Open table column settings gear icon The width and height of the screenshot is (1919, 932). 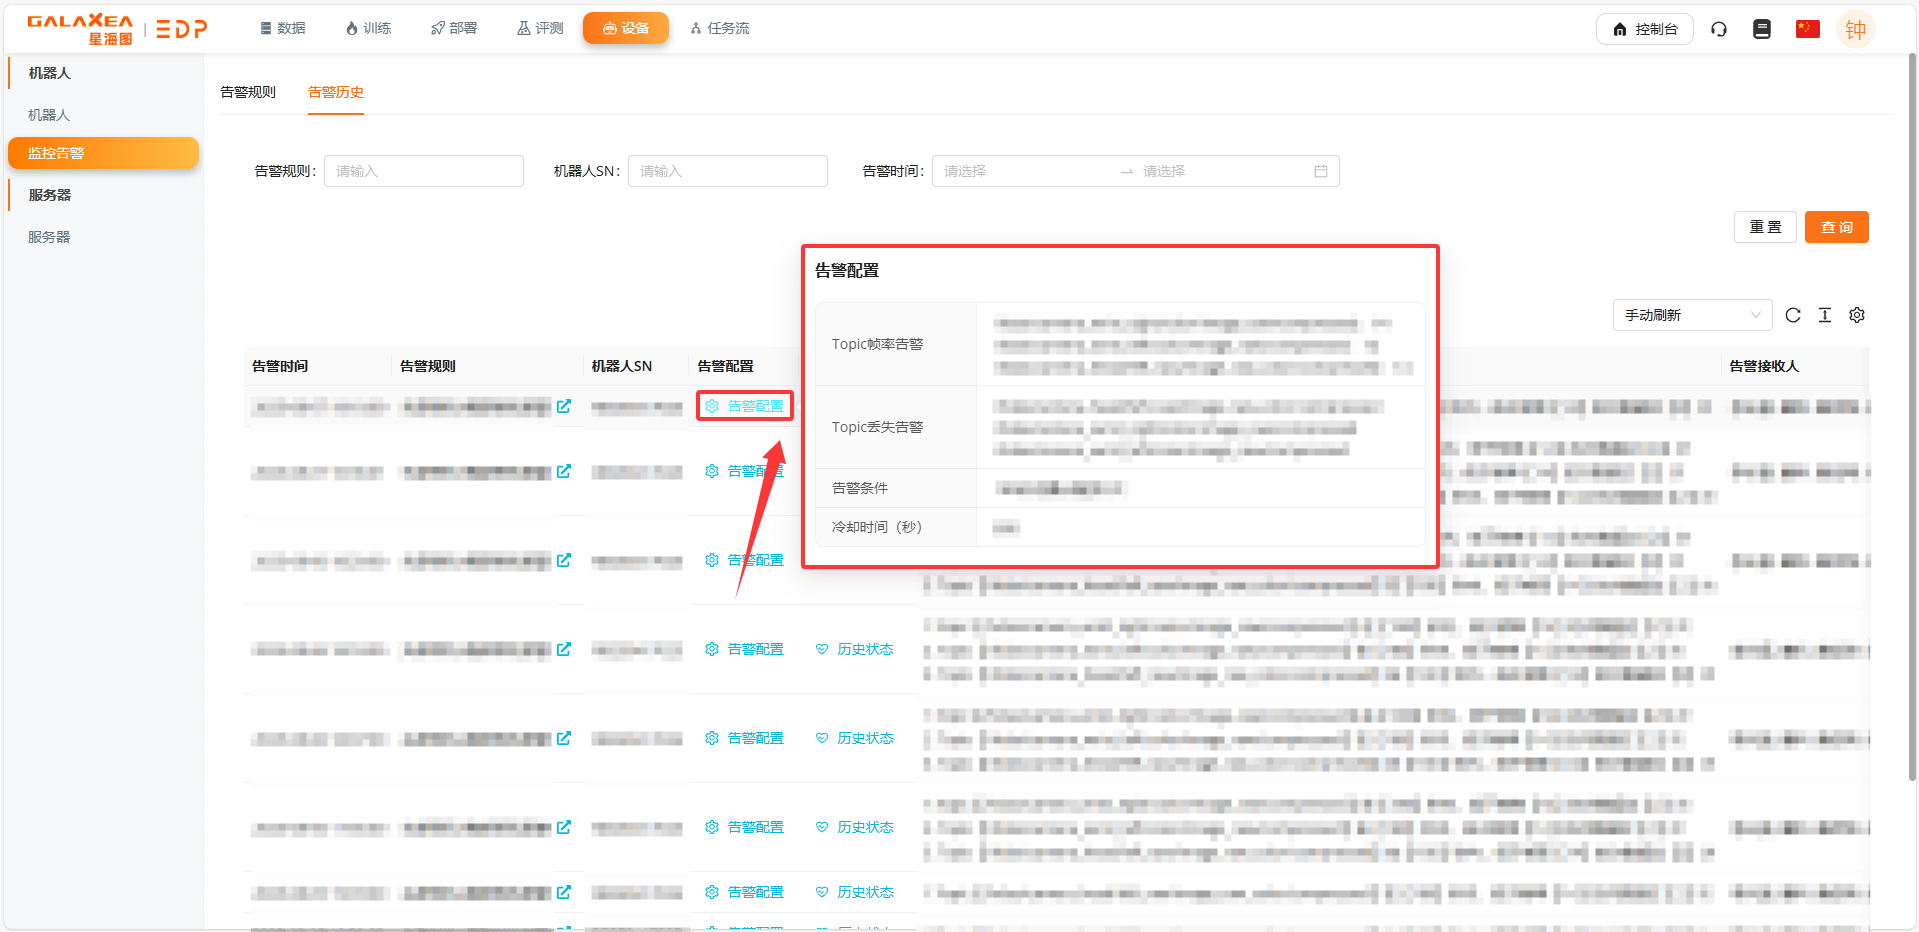(1857, 315)
